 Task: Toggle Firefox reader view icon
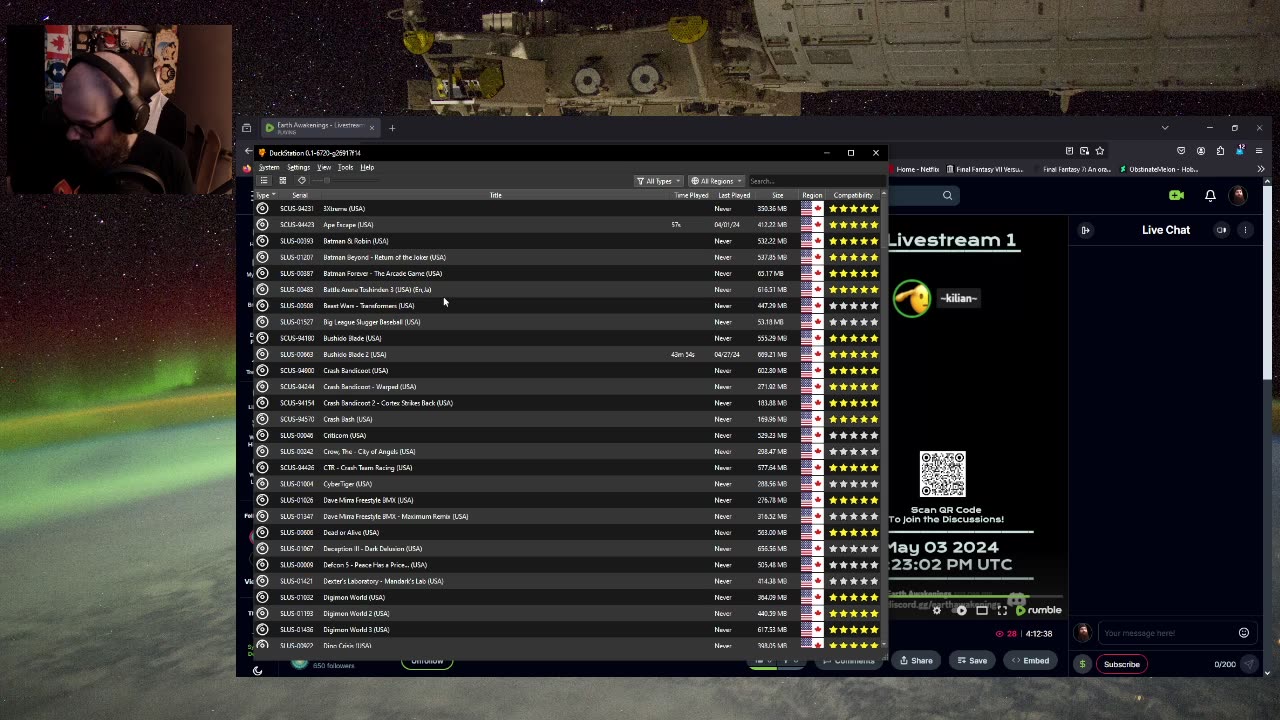pyautogui.click(x=1069, y=151)
